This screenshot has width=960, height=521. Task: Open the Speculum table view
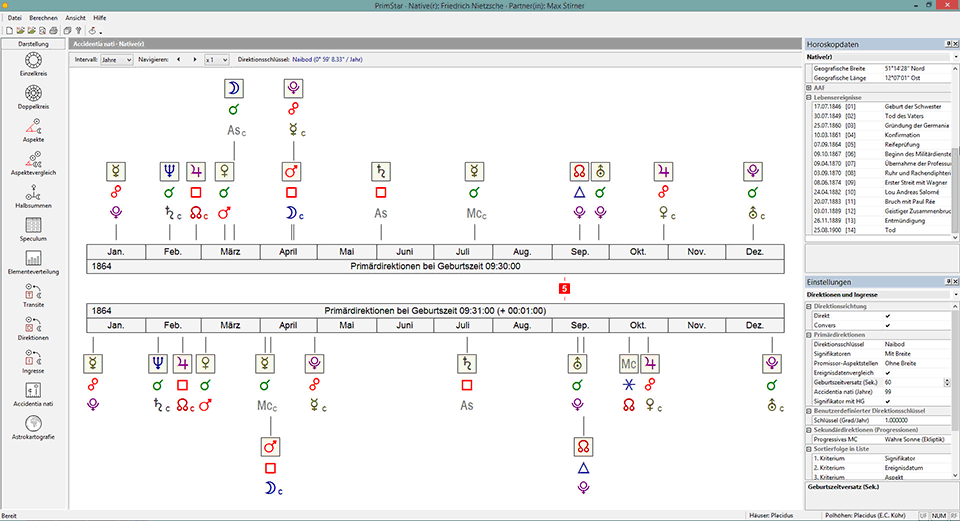coord(33,229)
